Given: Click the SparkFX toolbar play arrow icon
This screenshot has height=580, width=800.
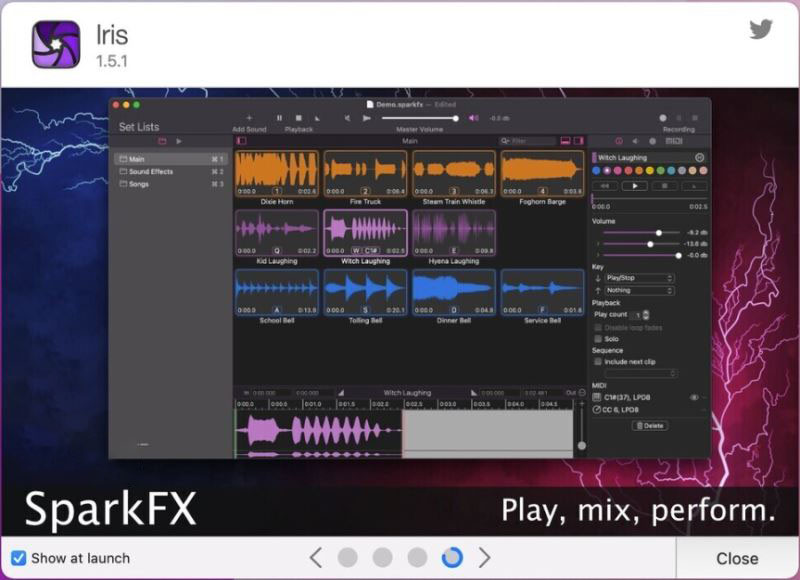Looking at the screenshot, I should pyautogui.click(x=366, y=118).
